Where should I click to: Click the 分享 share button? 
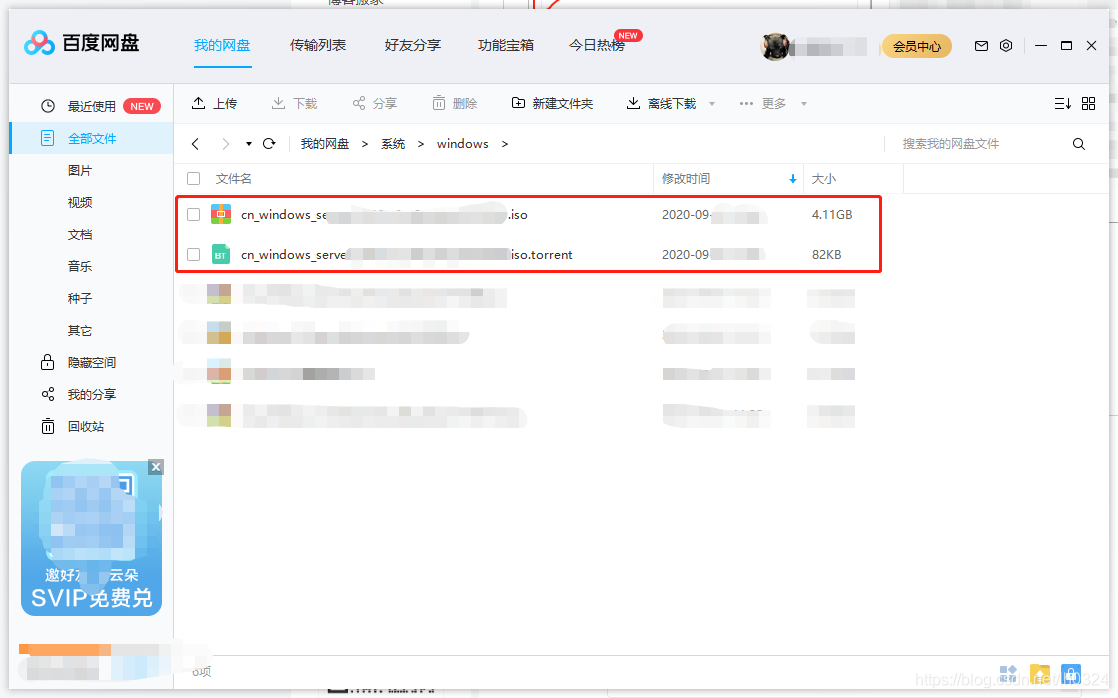(374, 103)
